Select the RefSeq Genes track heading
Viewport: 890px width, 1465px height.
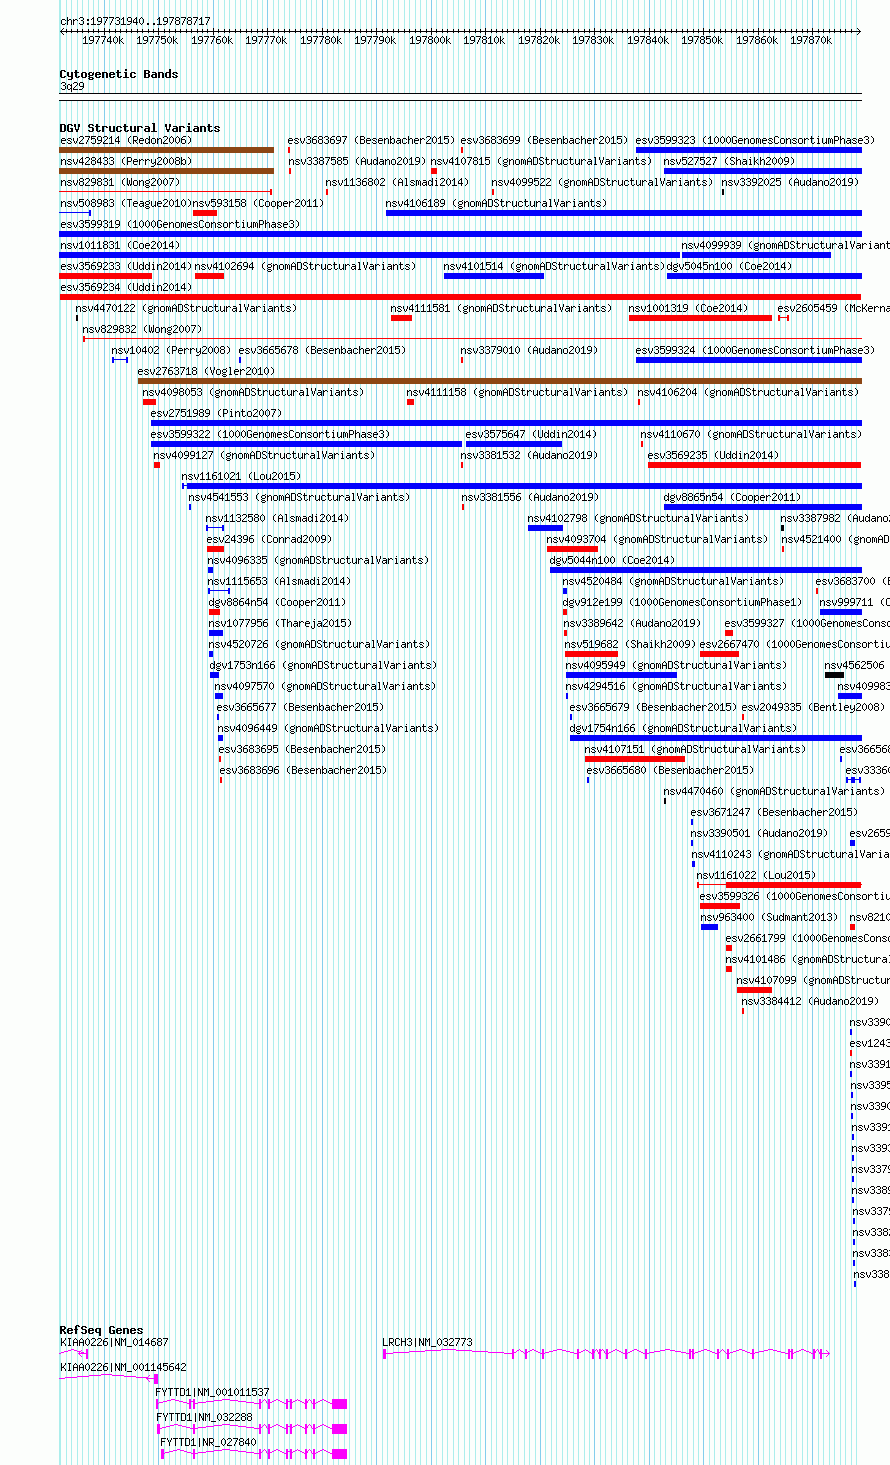pyautogui.click(x=101, y=1330)
